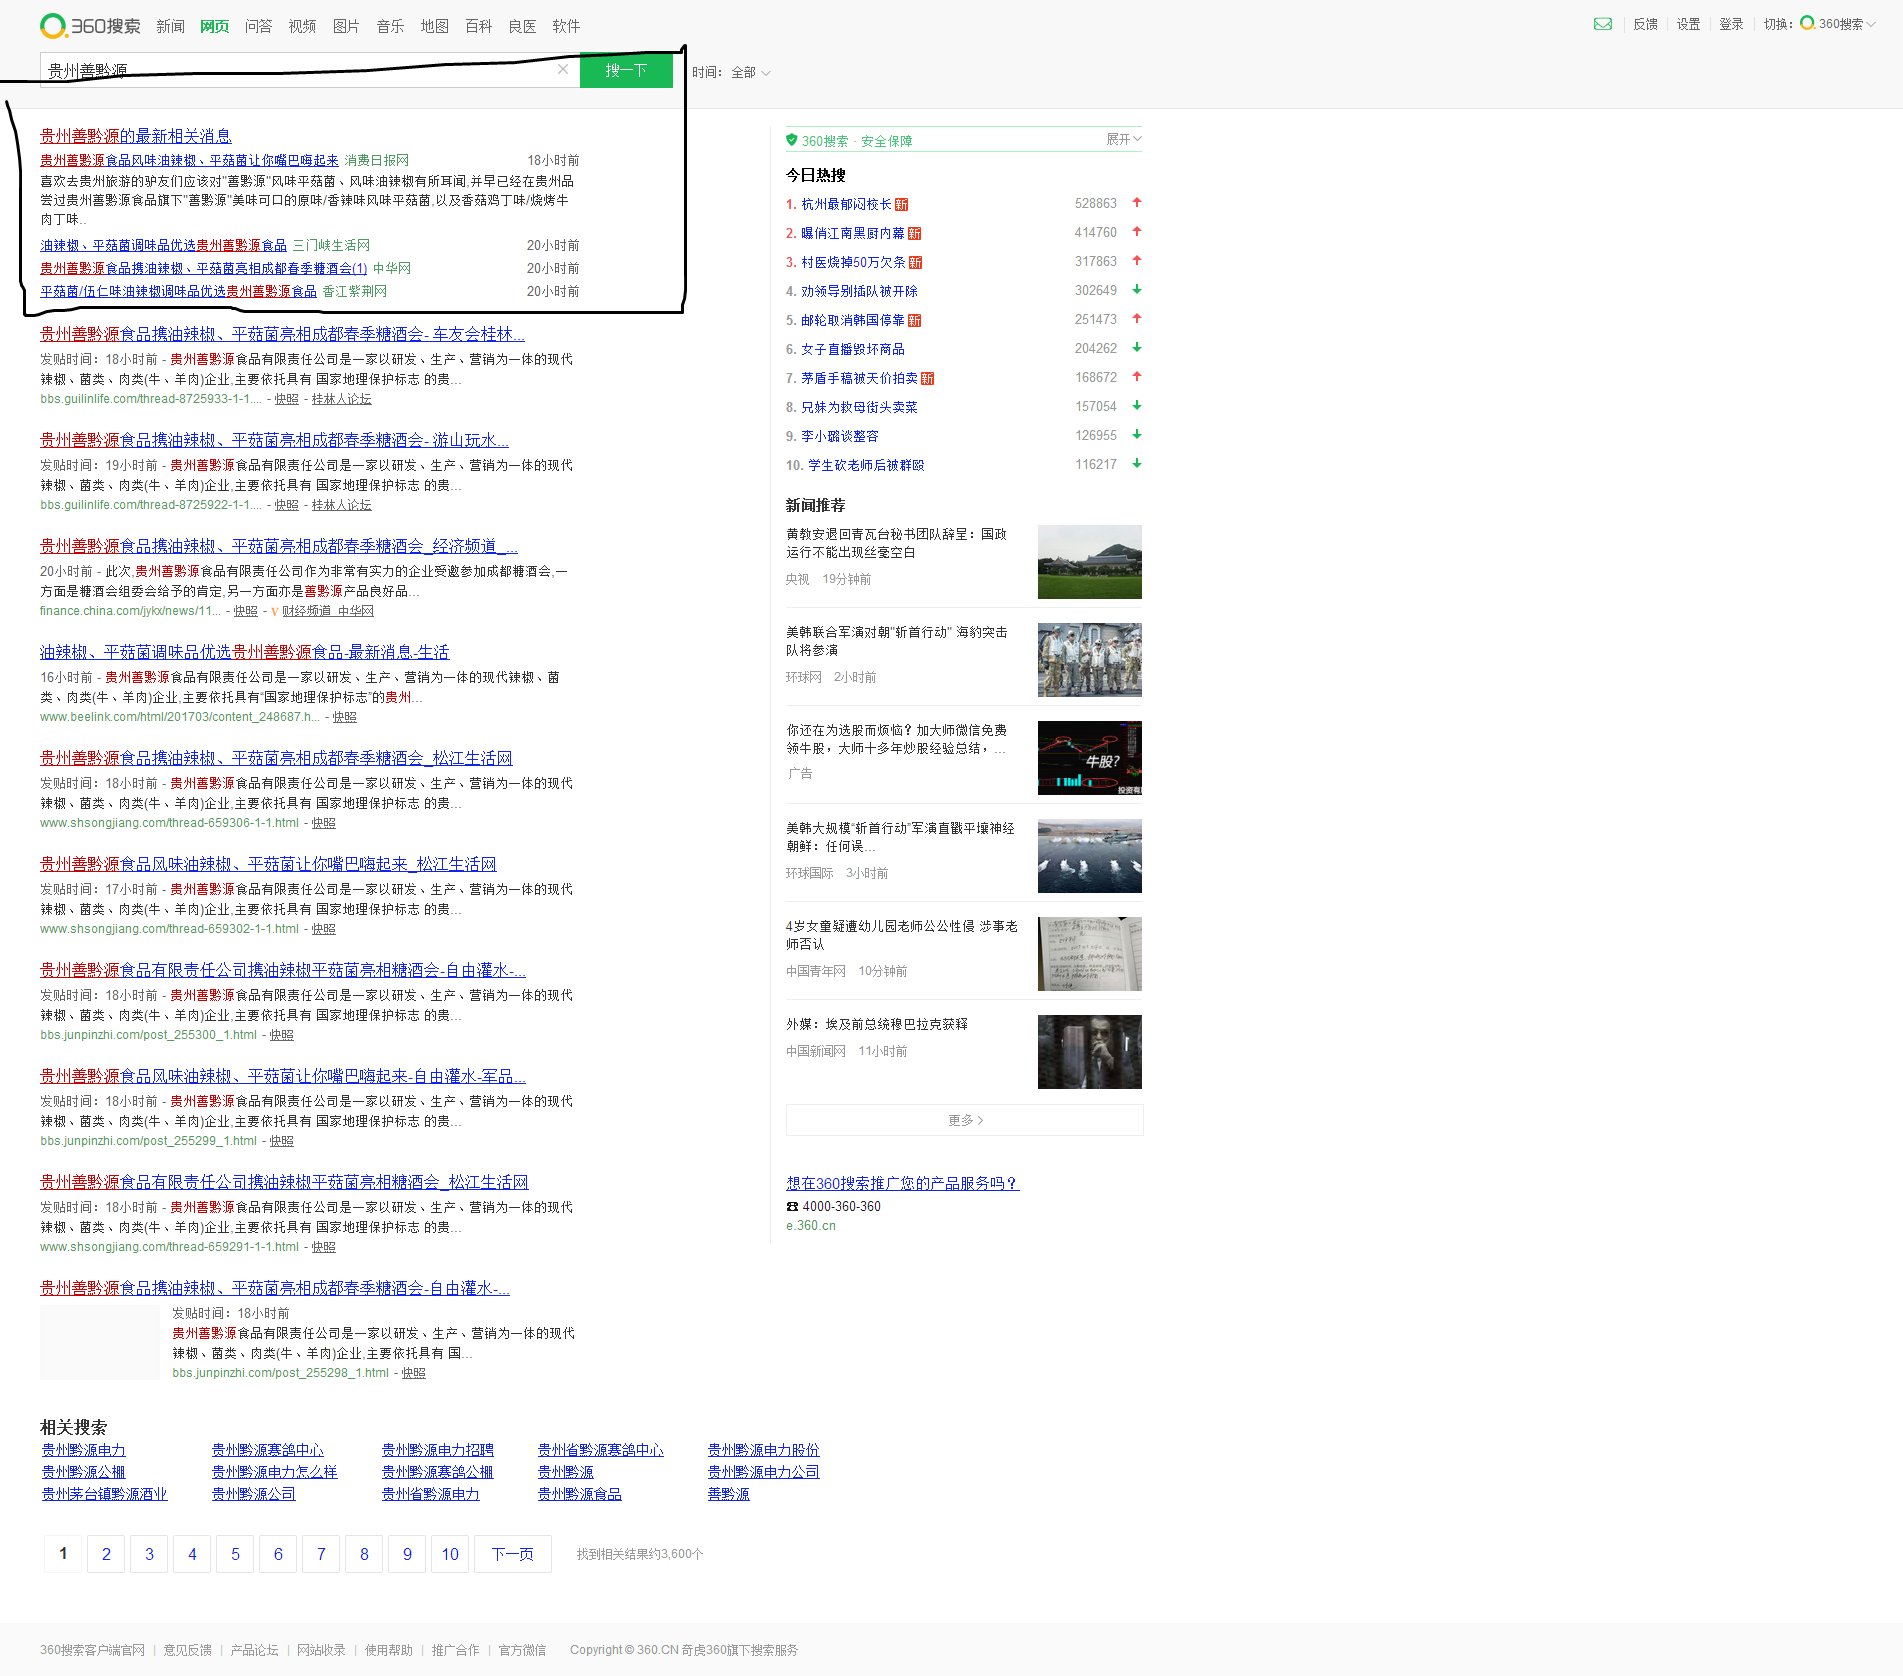Go to results page 2
The height and width of the screenshot is (1676, 1903).
pyautogui.click(x=106, y=1554)
